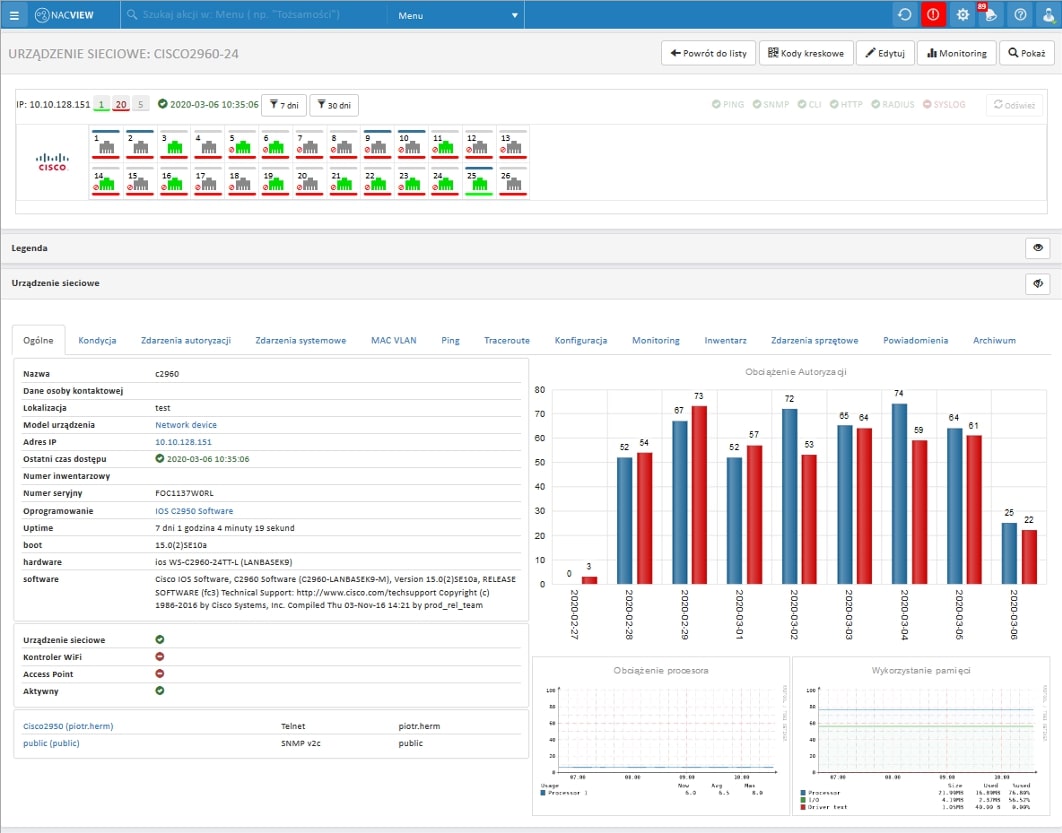Toggle the Legenda section visibility eye

point(1038,248)
